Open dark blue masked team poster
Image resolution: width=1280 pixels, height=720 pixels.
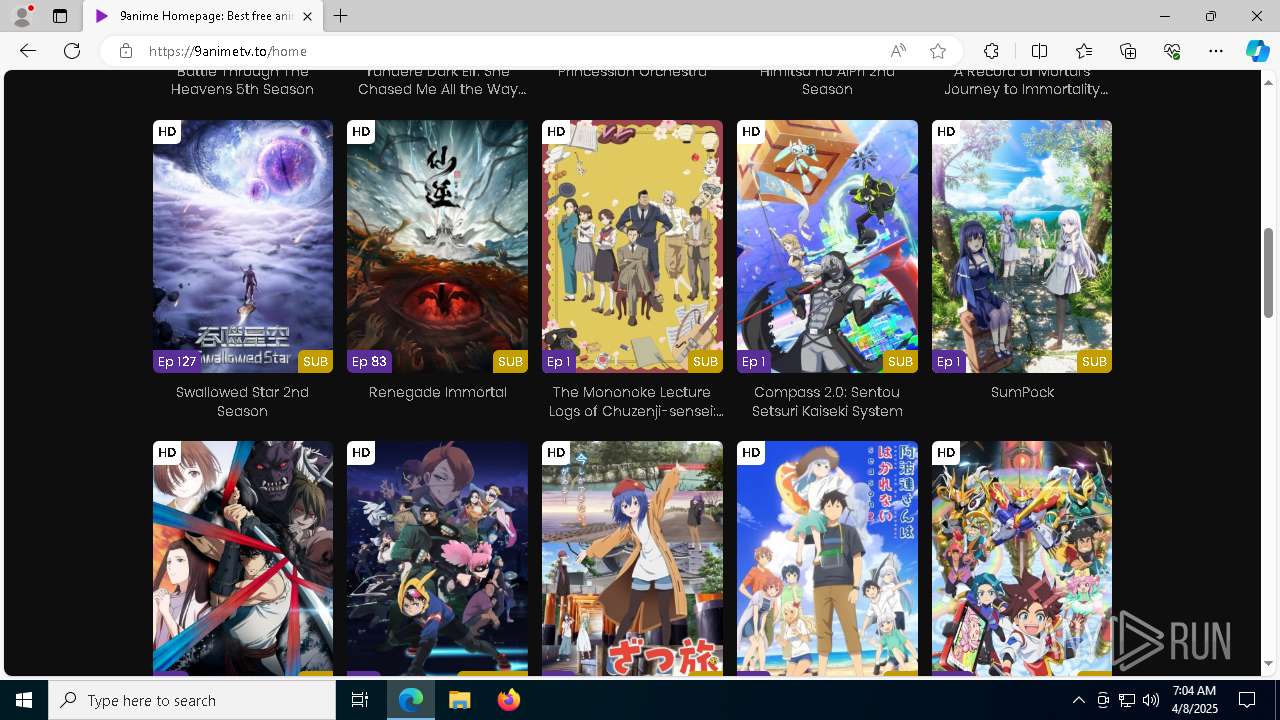coord(437,558)
